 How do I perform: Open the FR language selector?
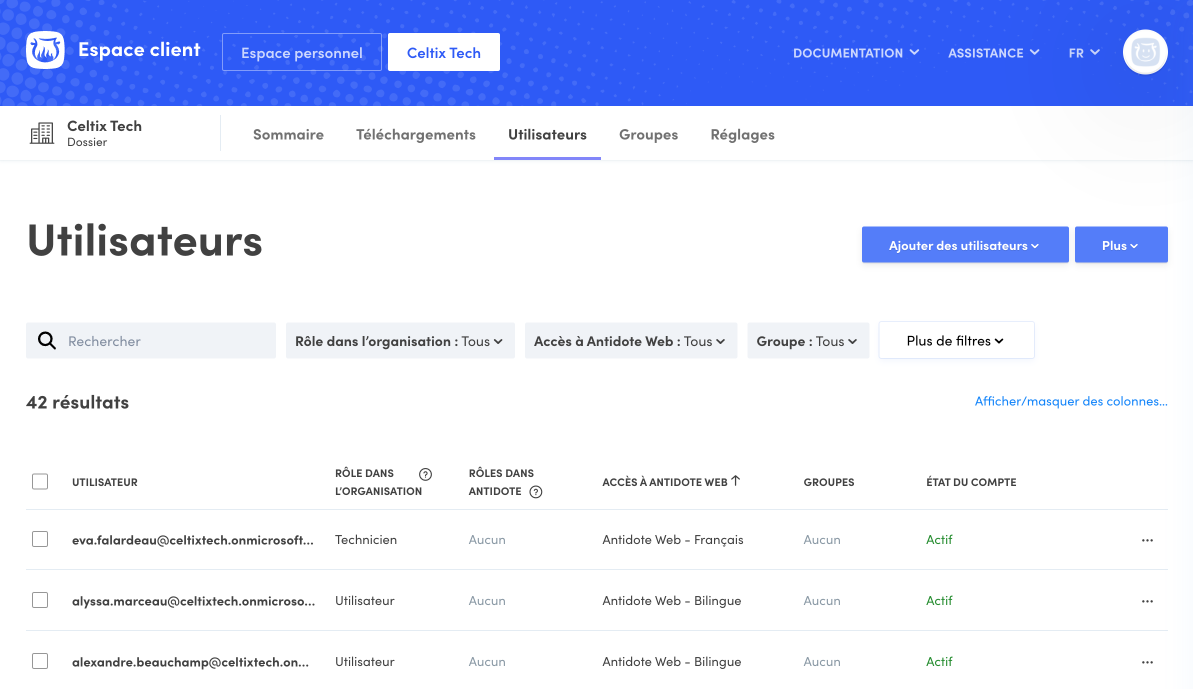point(1084,52)
